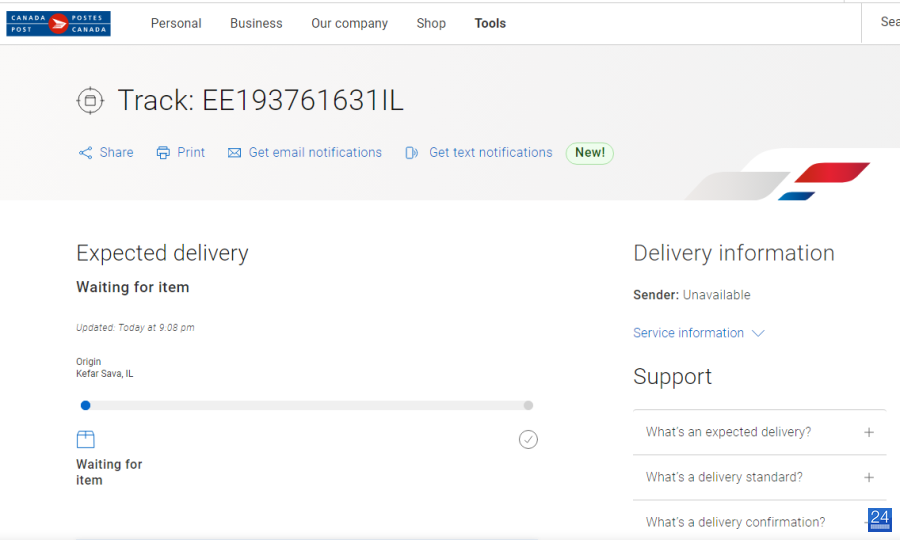Open the Business menu
This screenshot has height=540, width=900.
[256, 24]
